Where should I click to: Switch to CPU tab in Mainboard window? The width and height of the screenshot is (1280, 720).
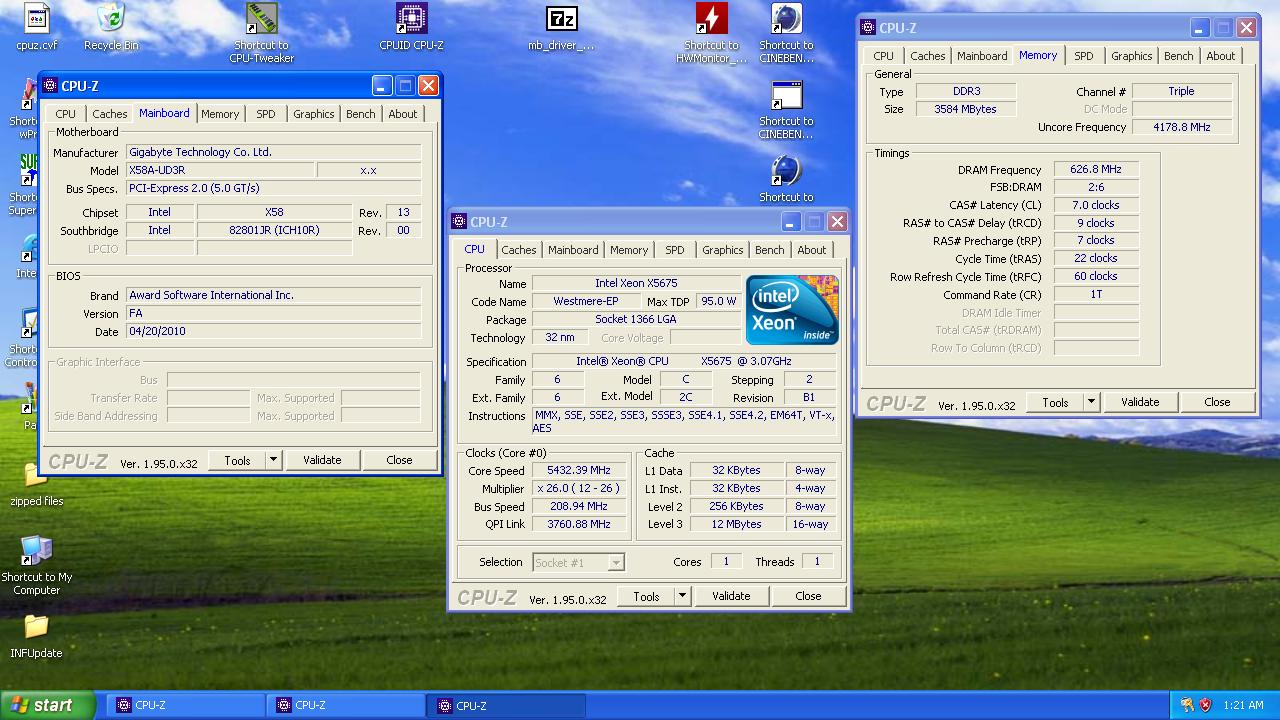(x=66, y=114)
